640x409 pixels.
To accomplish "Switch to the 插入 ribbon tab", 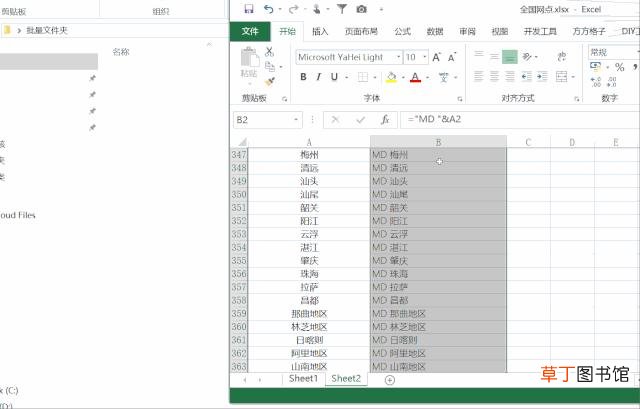I will click(320, 31).
